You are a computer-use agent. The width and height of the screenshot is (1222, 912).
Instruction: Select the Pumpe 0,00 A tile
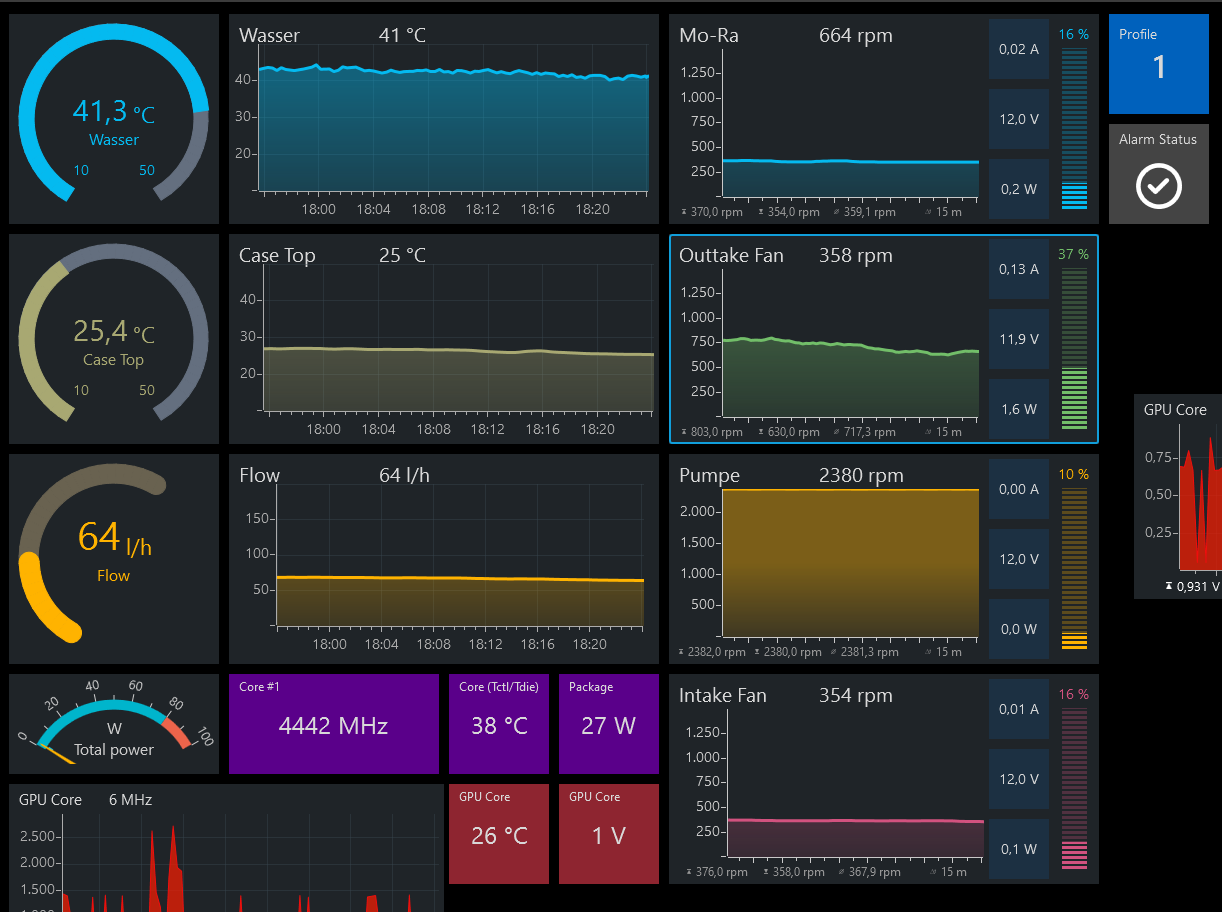pos(1019,489)
